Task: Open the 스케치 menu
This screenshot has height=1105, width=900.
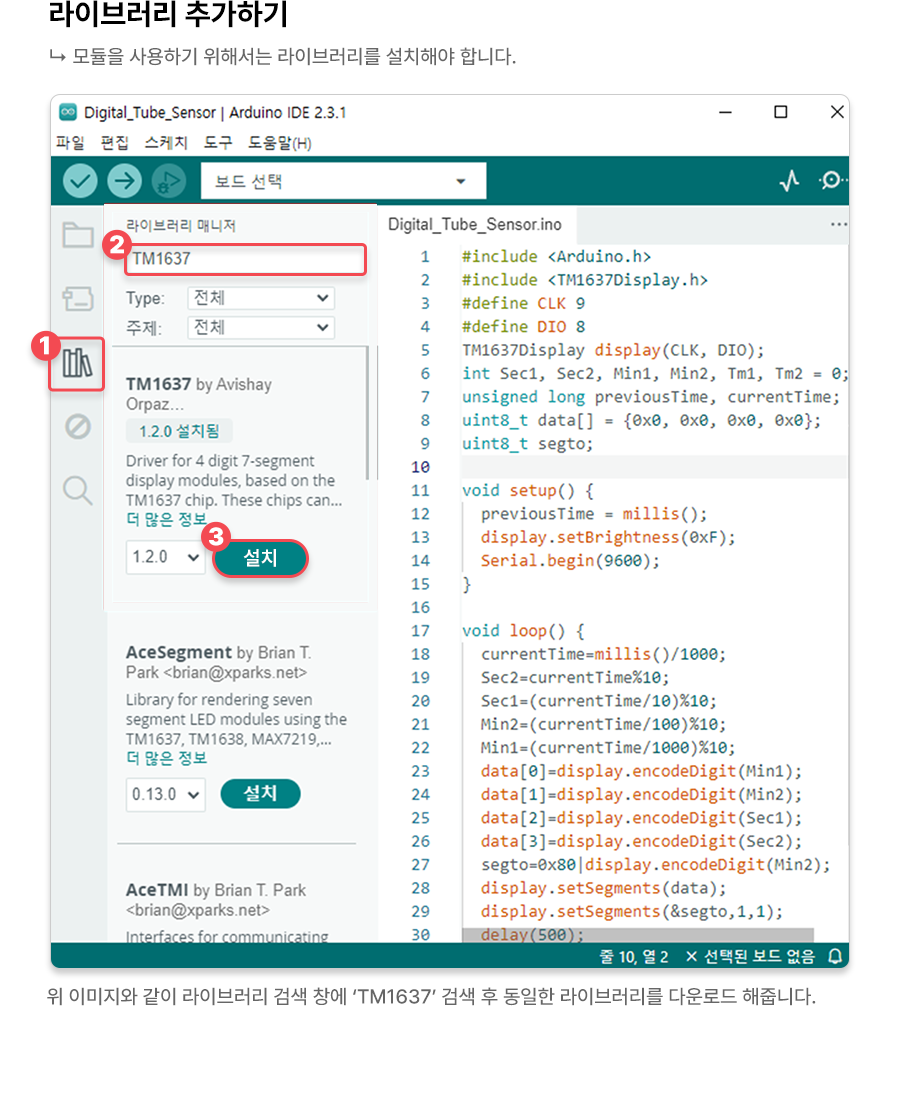Action: tap(165, 143)
